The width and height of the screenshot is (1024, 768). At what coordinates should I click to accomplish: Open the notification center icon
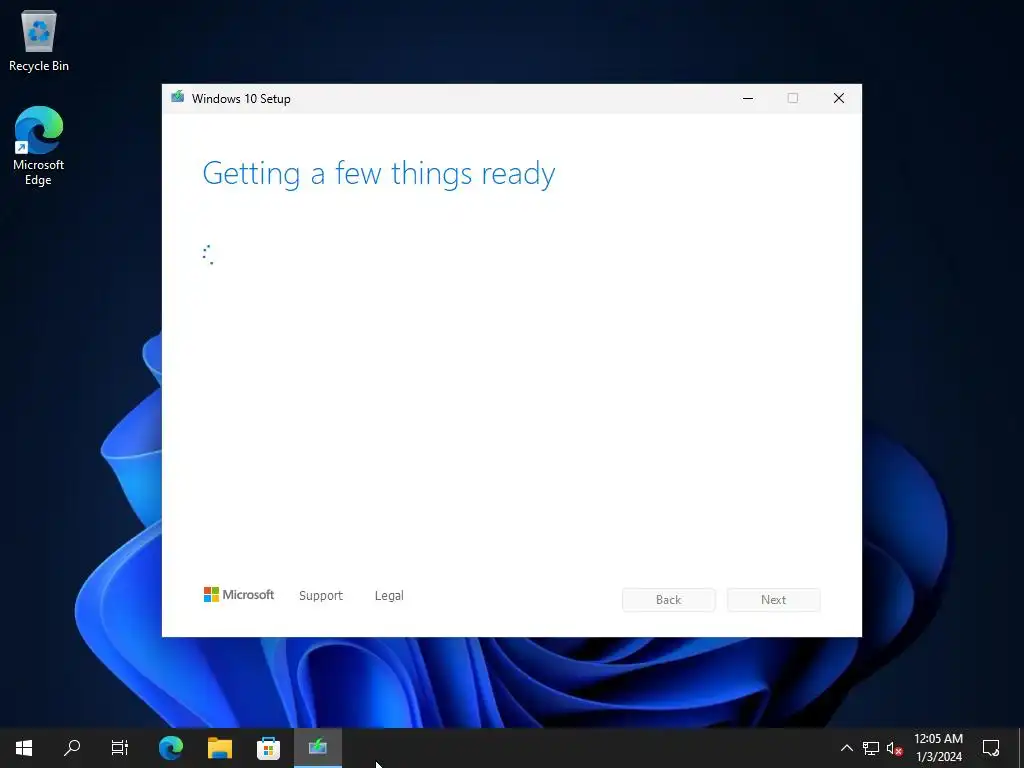[991, 748]
